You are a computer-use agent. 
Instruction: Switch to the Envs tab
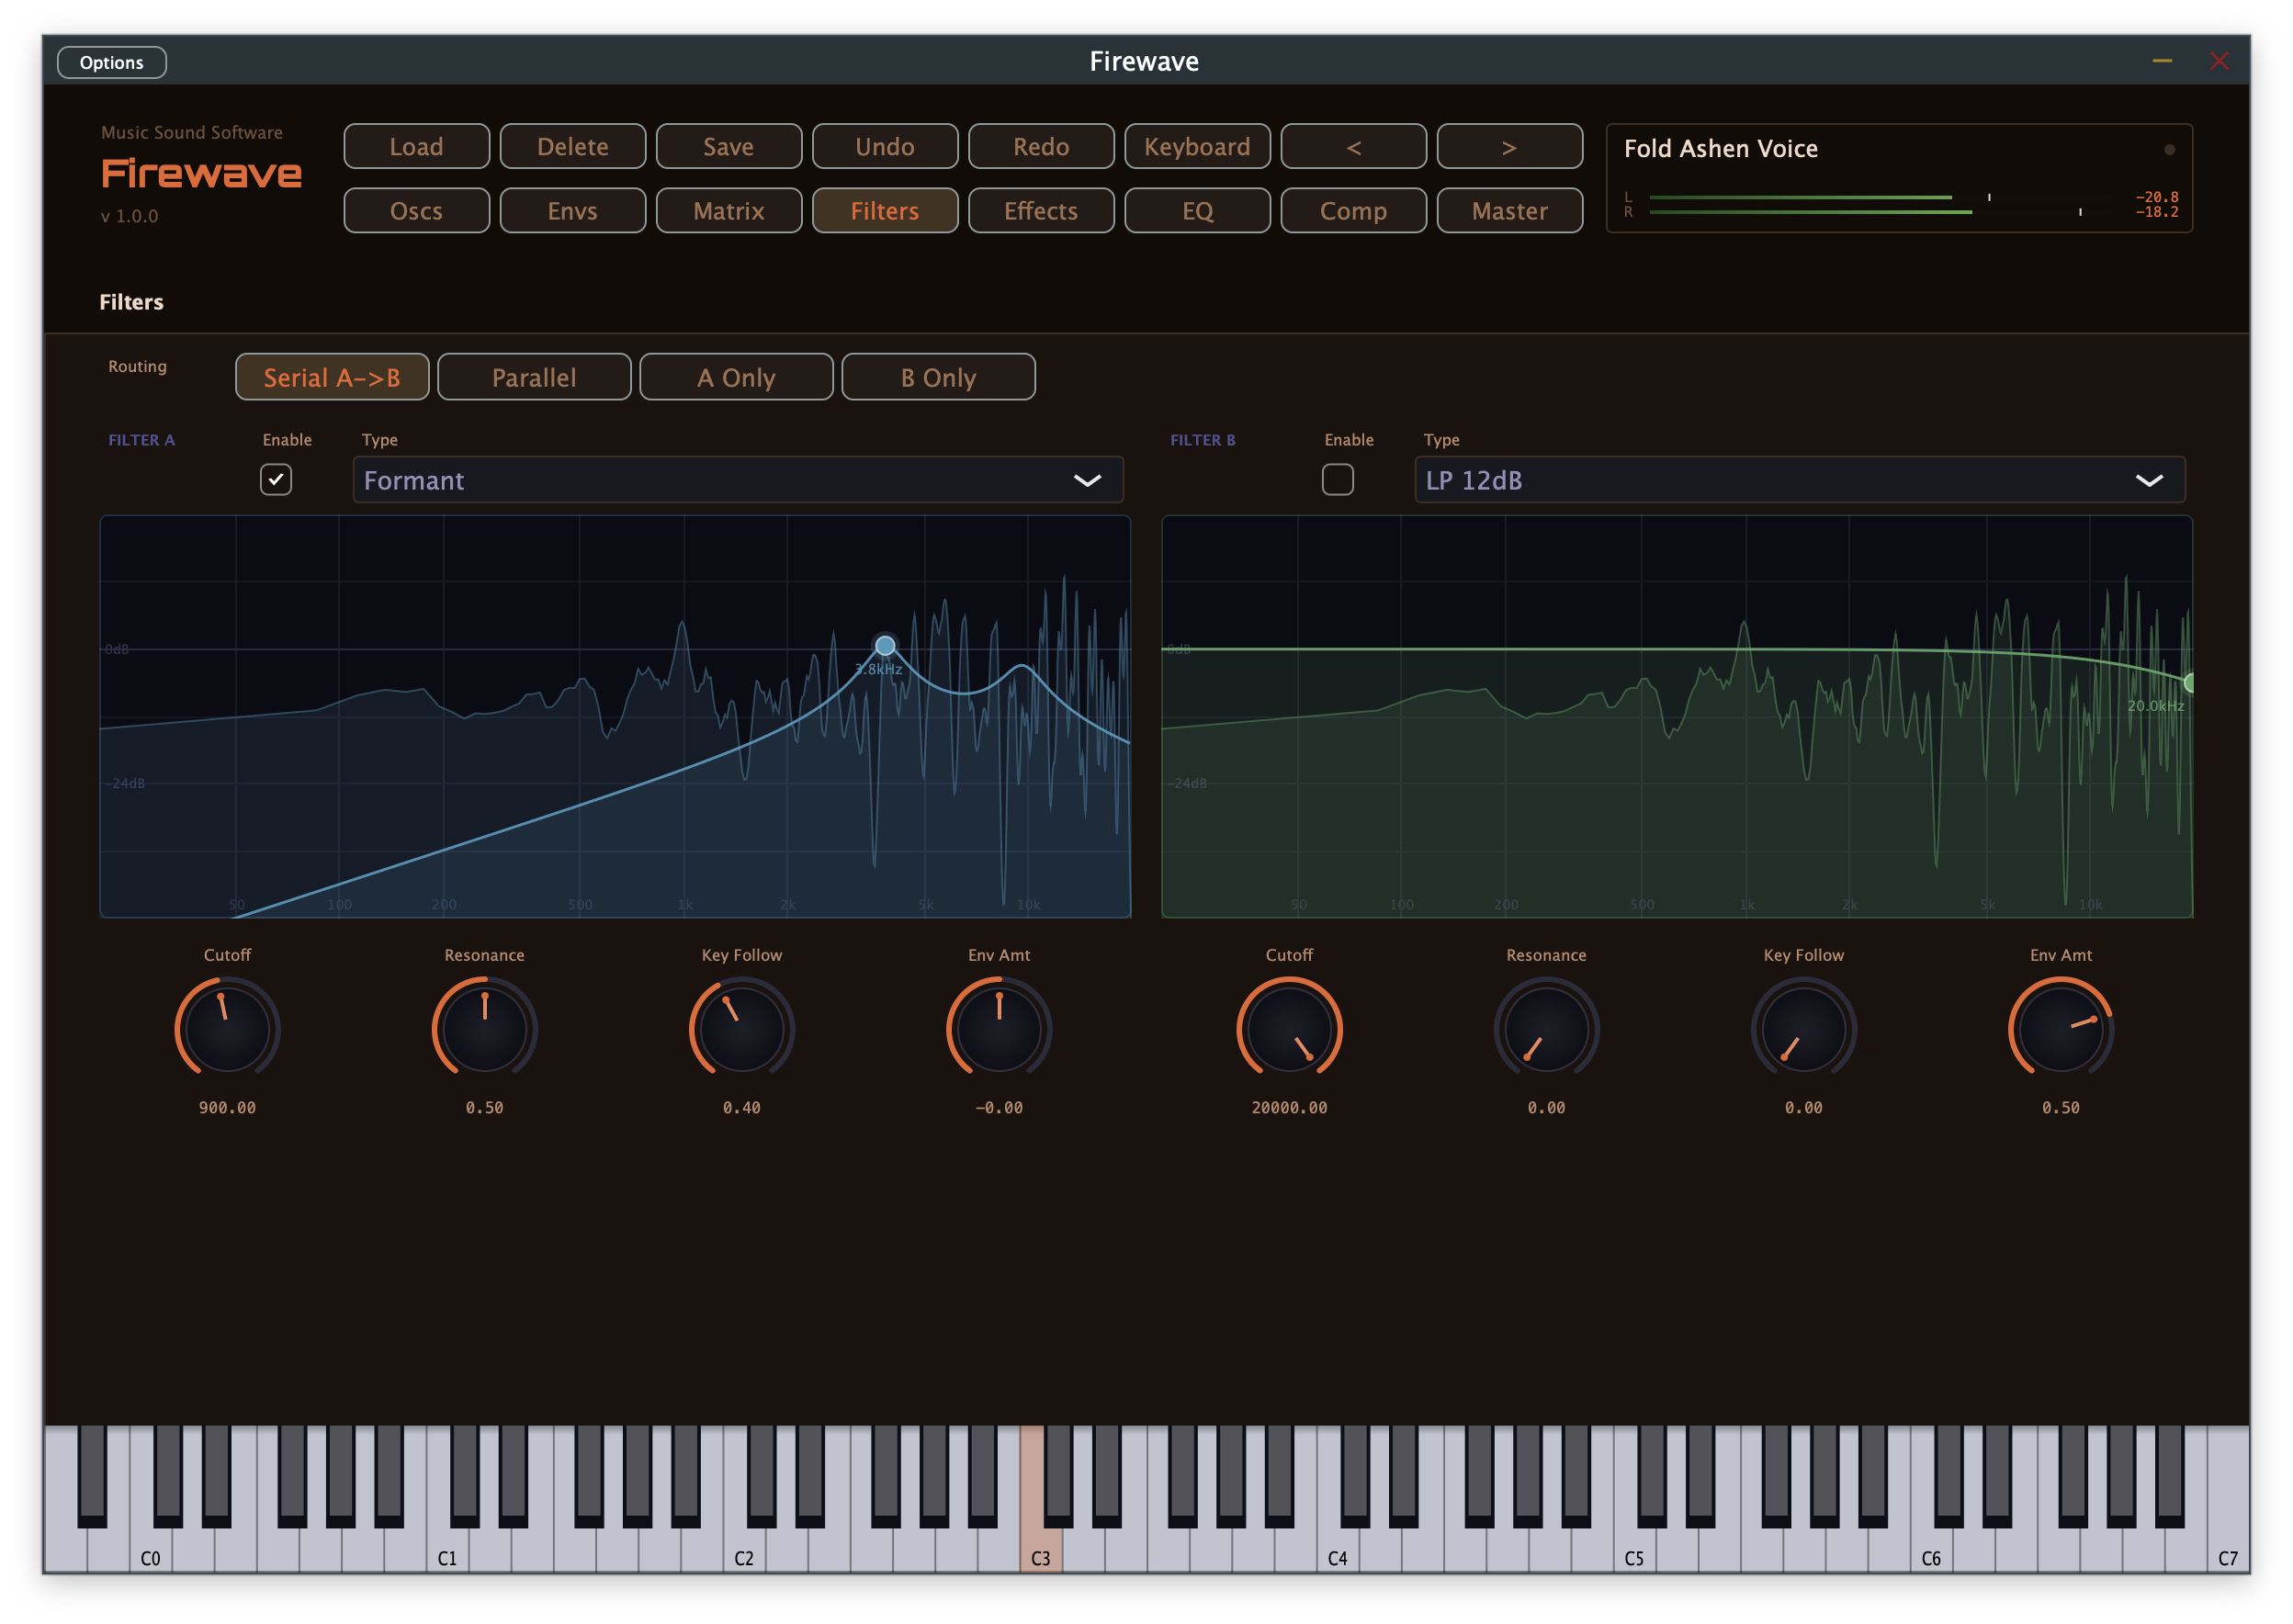[x=572, y=211]
